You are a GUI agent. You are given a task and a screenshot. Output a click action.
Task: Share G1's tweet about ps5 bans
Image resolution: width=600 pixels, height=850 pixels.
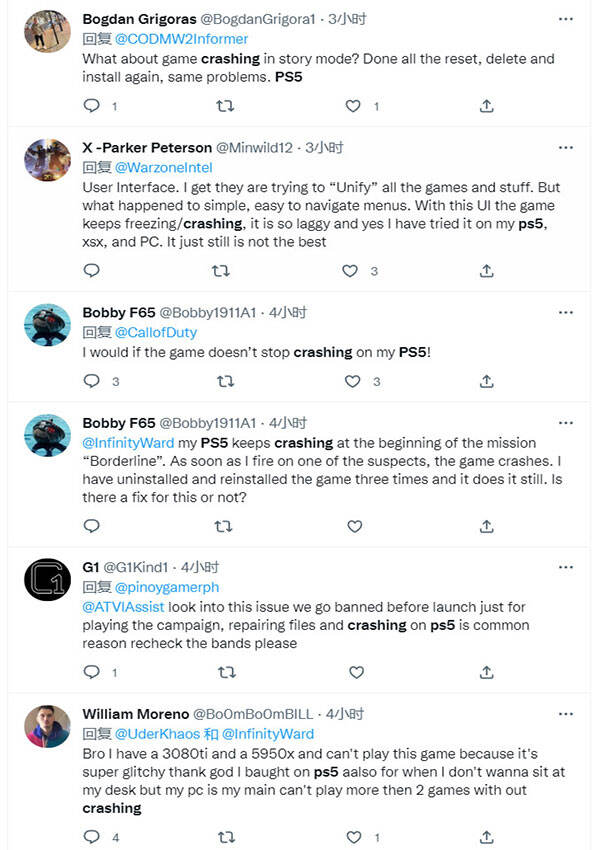pos(486,672)
